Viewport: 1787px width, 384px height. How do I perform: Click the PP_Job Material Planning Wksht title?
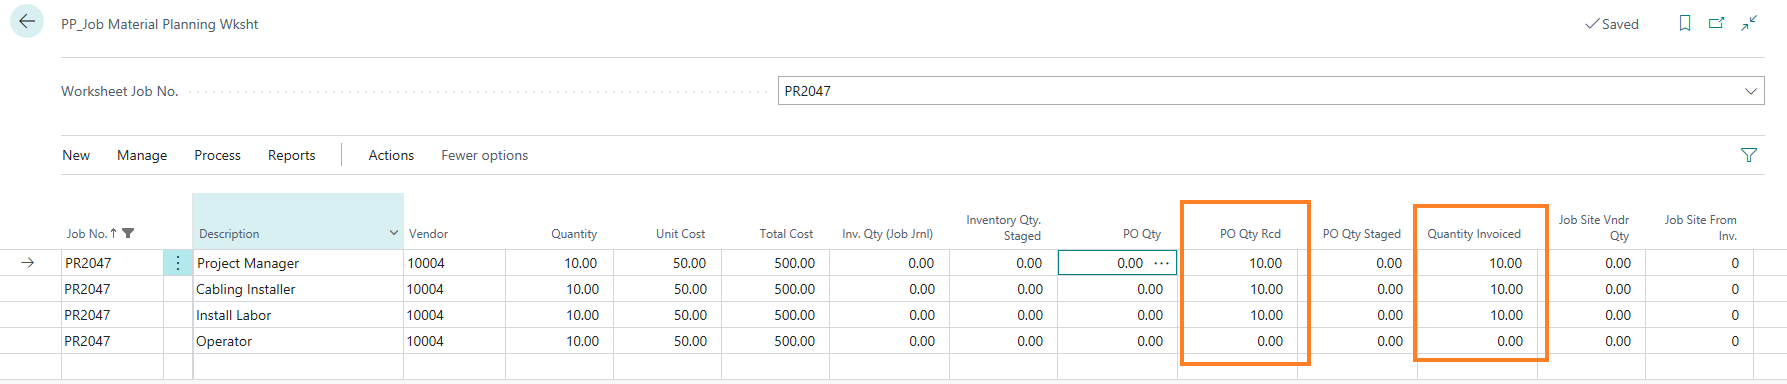pos(160,24)
